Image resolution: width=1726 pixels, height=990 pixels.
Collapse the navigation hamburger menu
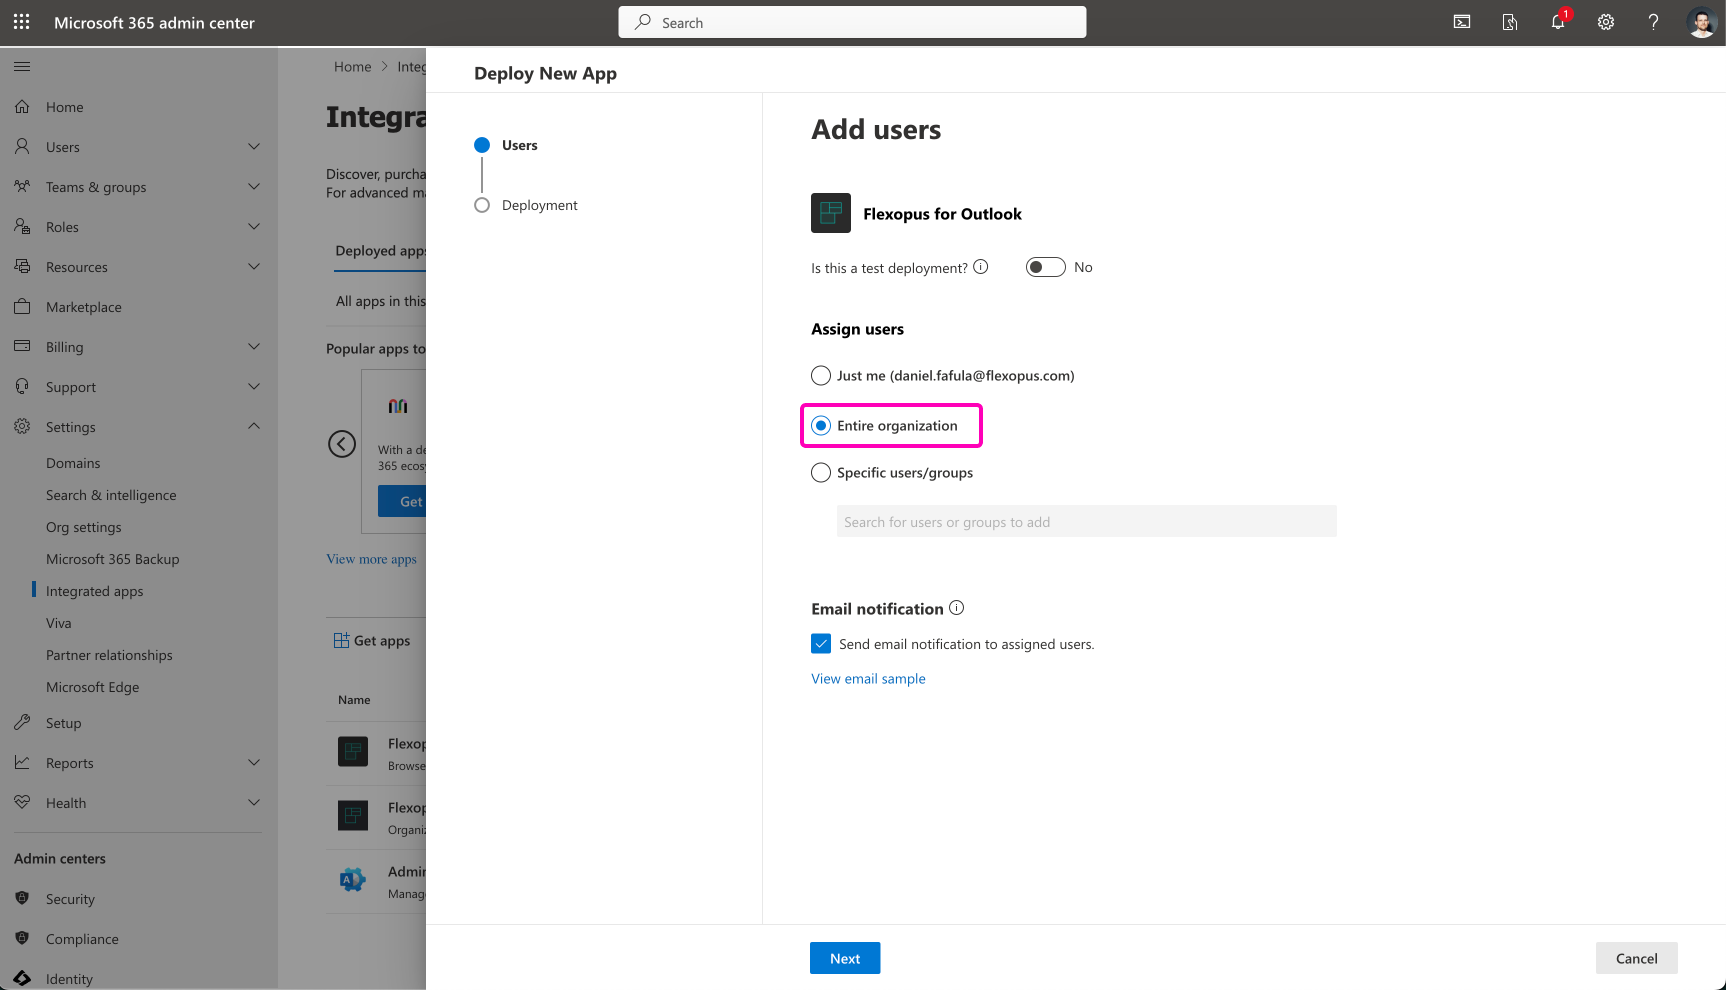click(x=22, y=66)
